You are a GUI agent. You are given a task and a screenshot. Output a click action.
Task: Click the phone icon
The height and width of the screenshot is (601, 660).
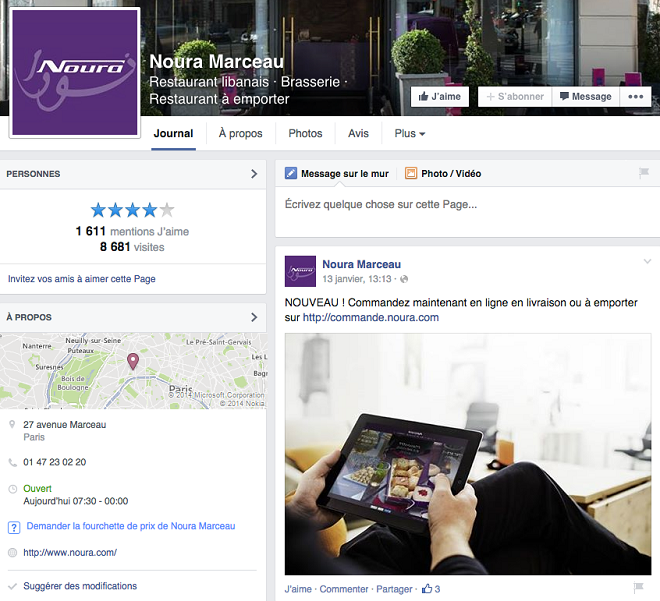[x=13, y=463]
